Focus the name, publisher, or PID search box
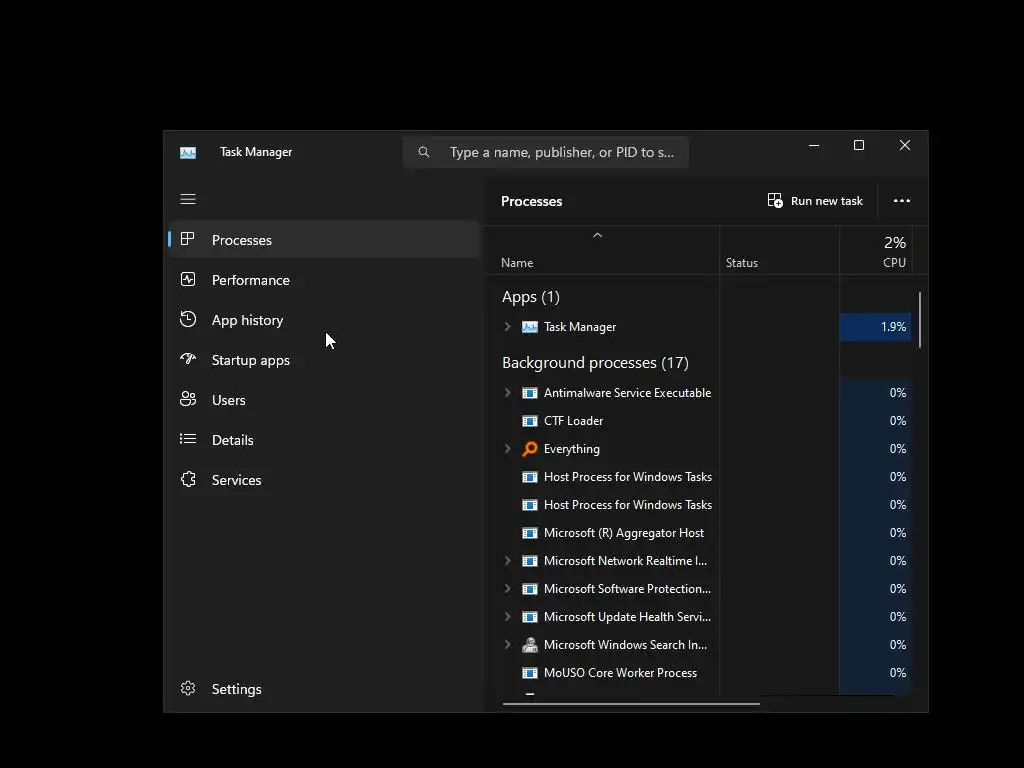 (x=560, y=152)
